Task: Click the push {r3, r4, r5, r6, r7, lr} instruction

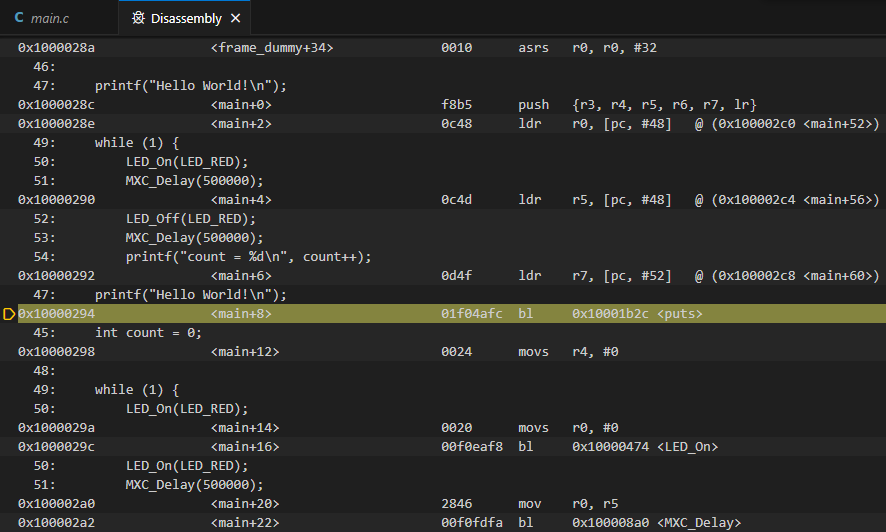Action: click(x=637, y=104)
